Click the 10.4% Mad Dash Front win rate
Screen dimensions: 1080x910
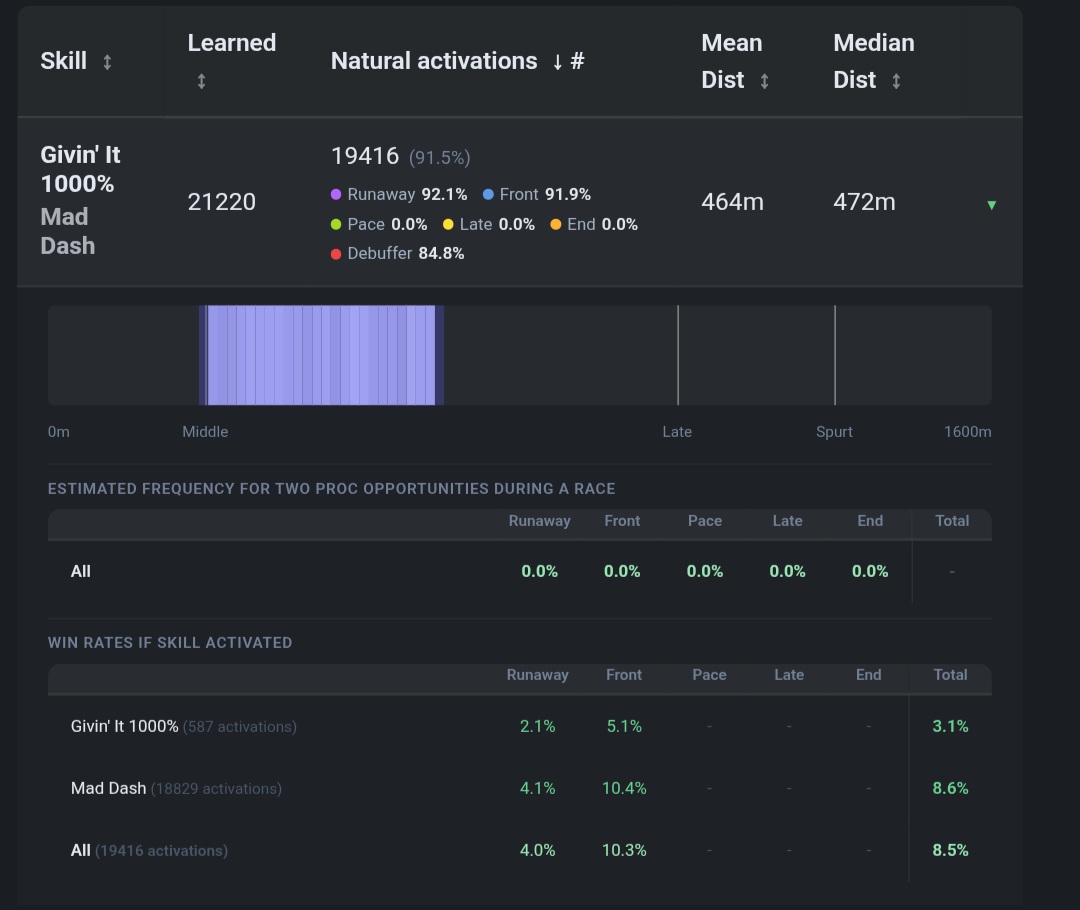click(624, 788)
